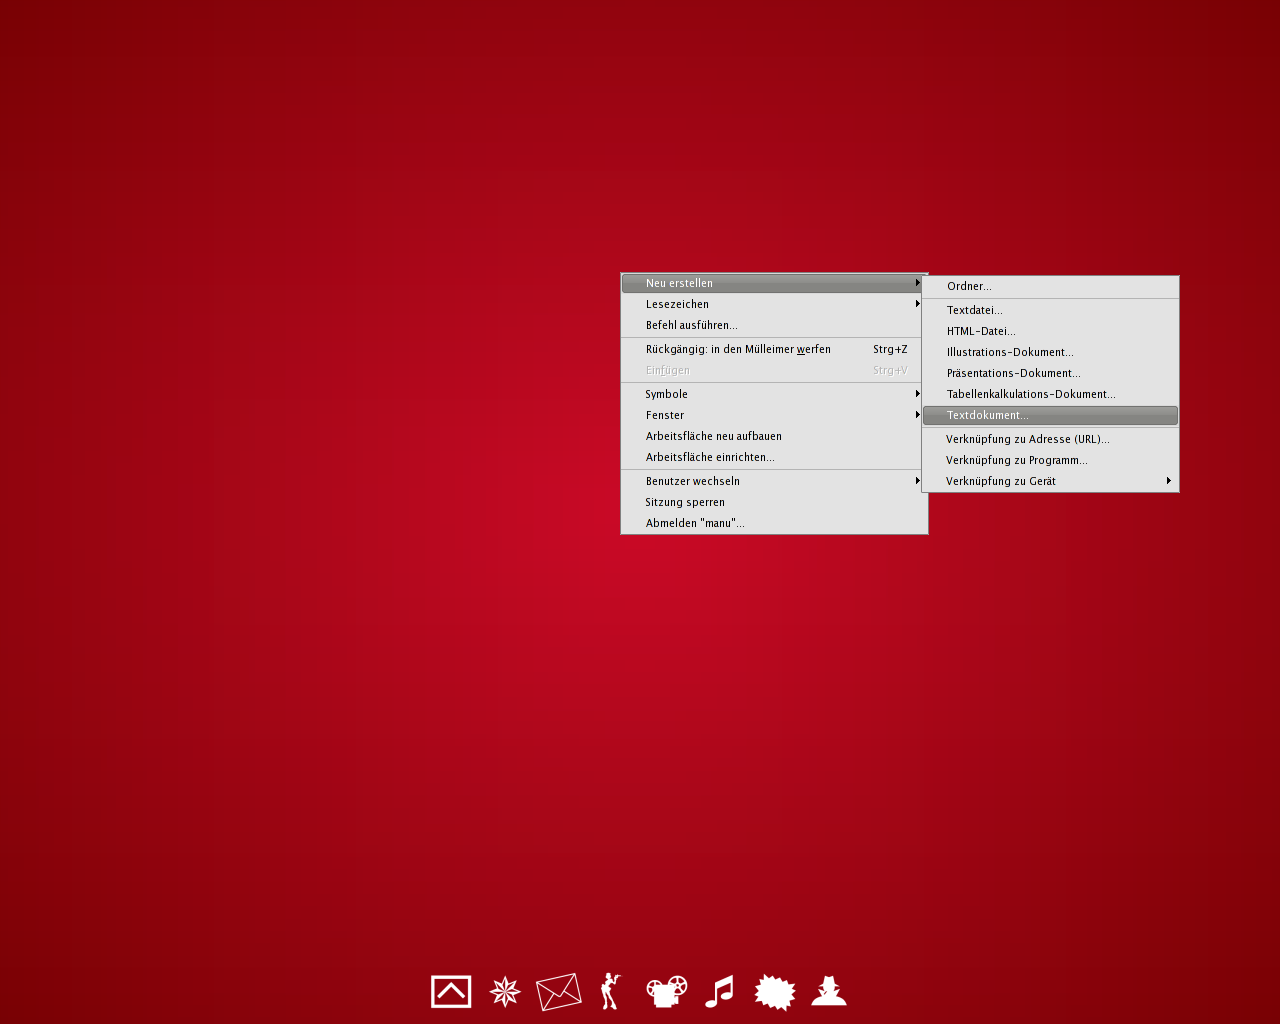The height and width of the screenshot is (1024, 1280).
Task: Choose Verknüpfung zu Programm...
Action: [x=1050, y=460]
